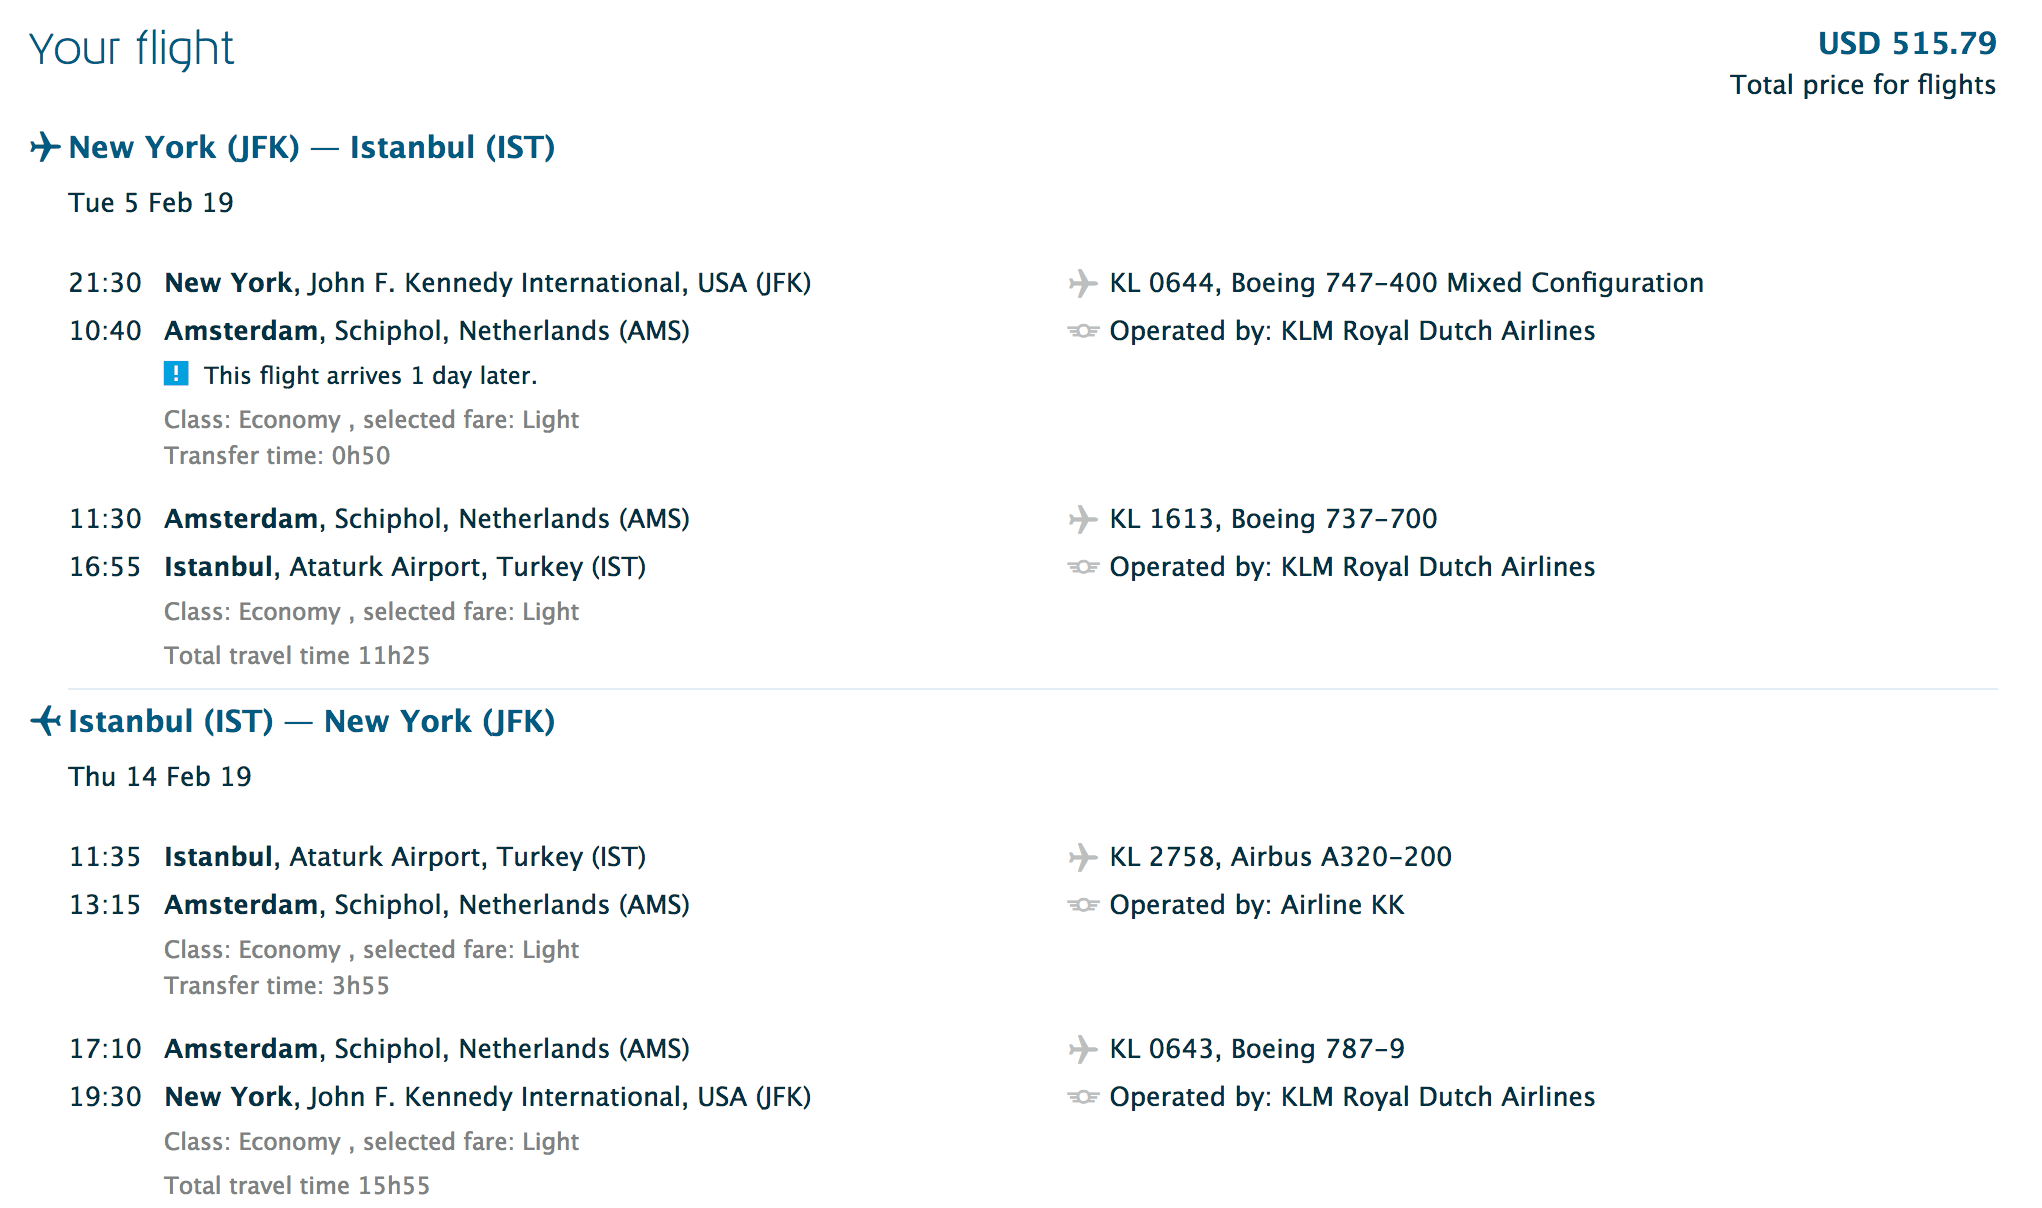
Task: Click operator icon beside KL 0643's KLM operator
Action: pos(1083,1097)
